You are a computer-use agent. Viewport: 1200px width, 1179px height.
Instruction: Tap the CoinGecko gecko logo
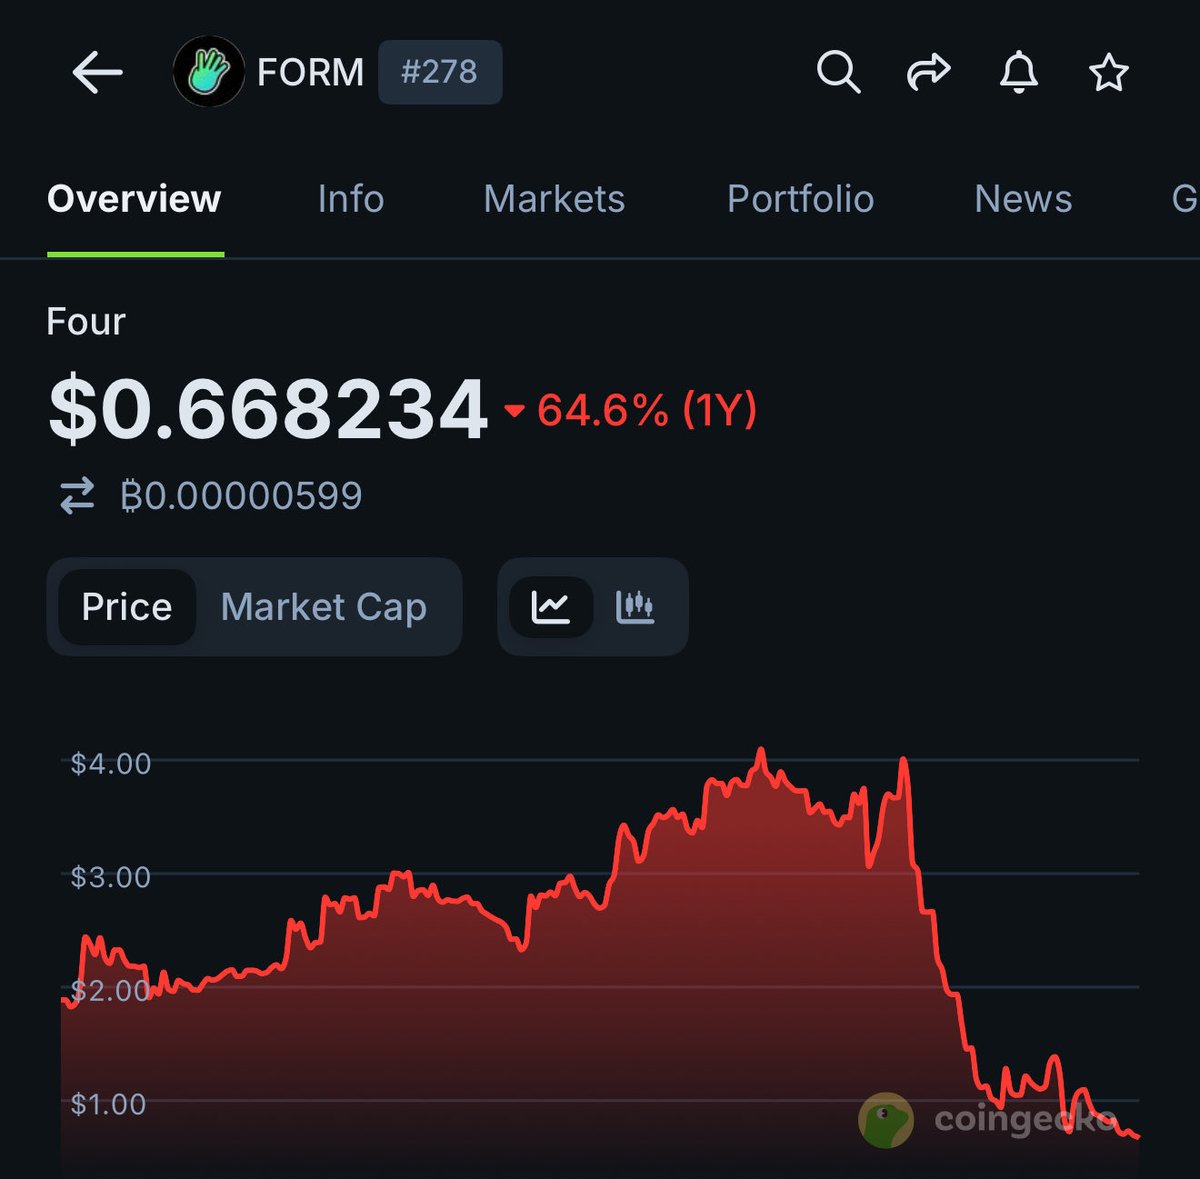pyautogui.click(x=886, y=1119)
